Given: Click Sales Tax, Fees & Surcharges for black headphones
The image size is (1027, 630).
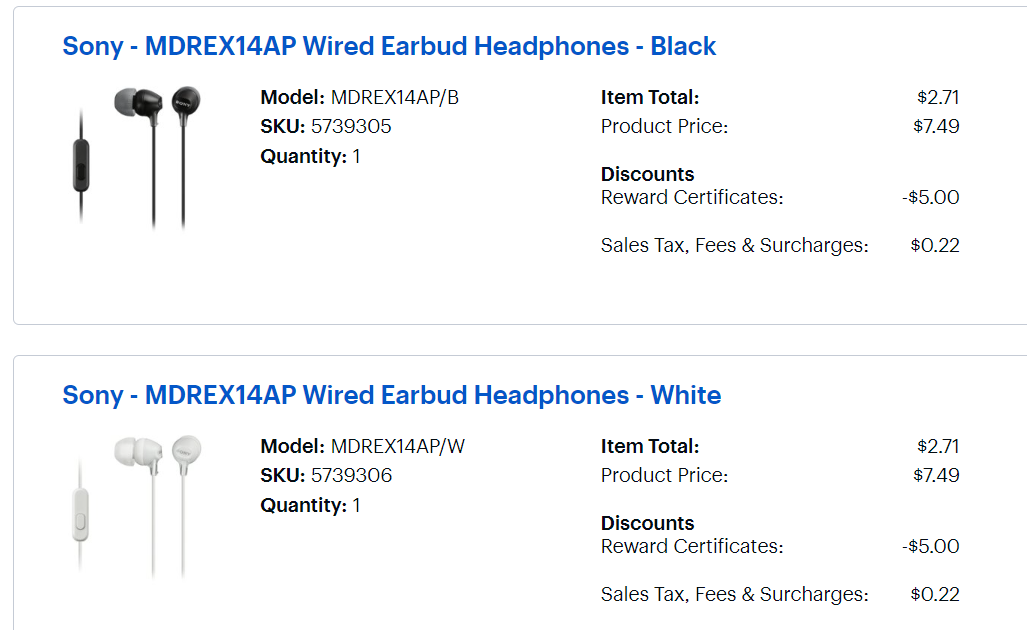Looking at the screenshot, I should tap(734, 246).
